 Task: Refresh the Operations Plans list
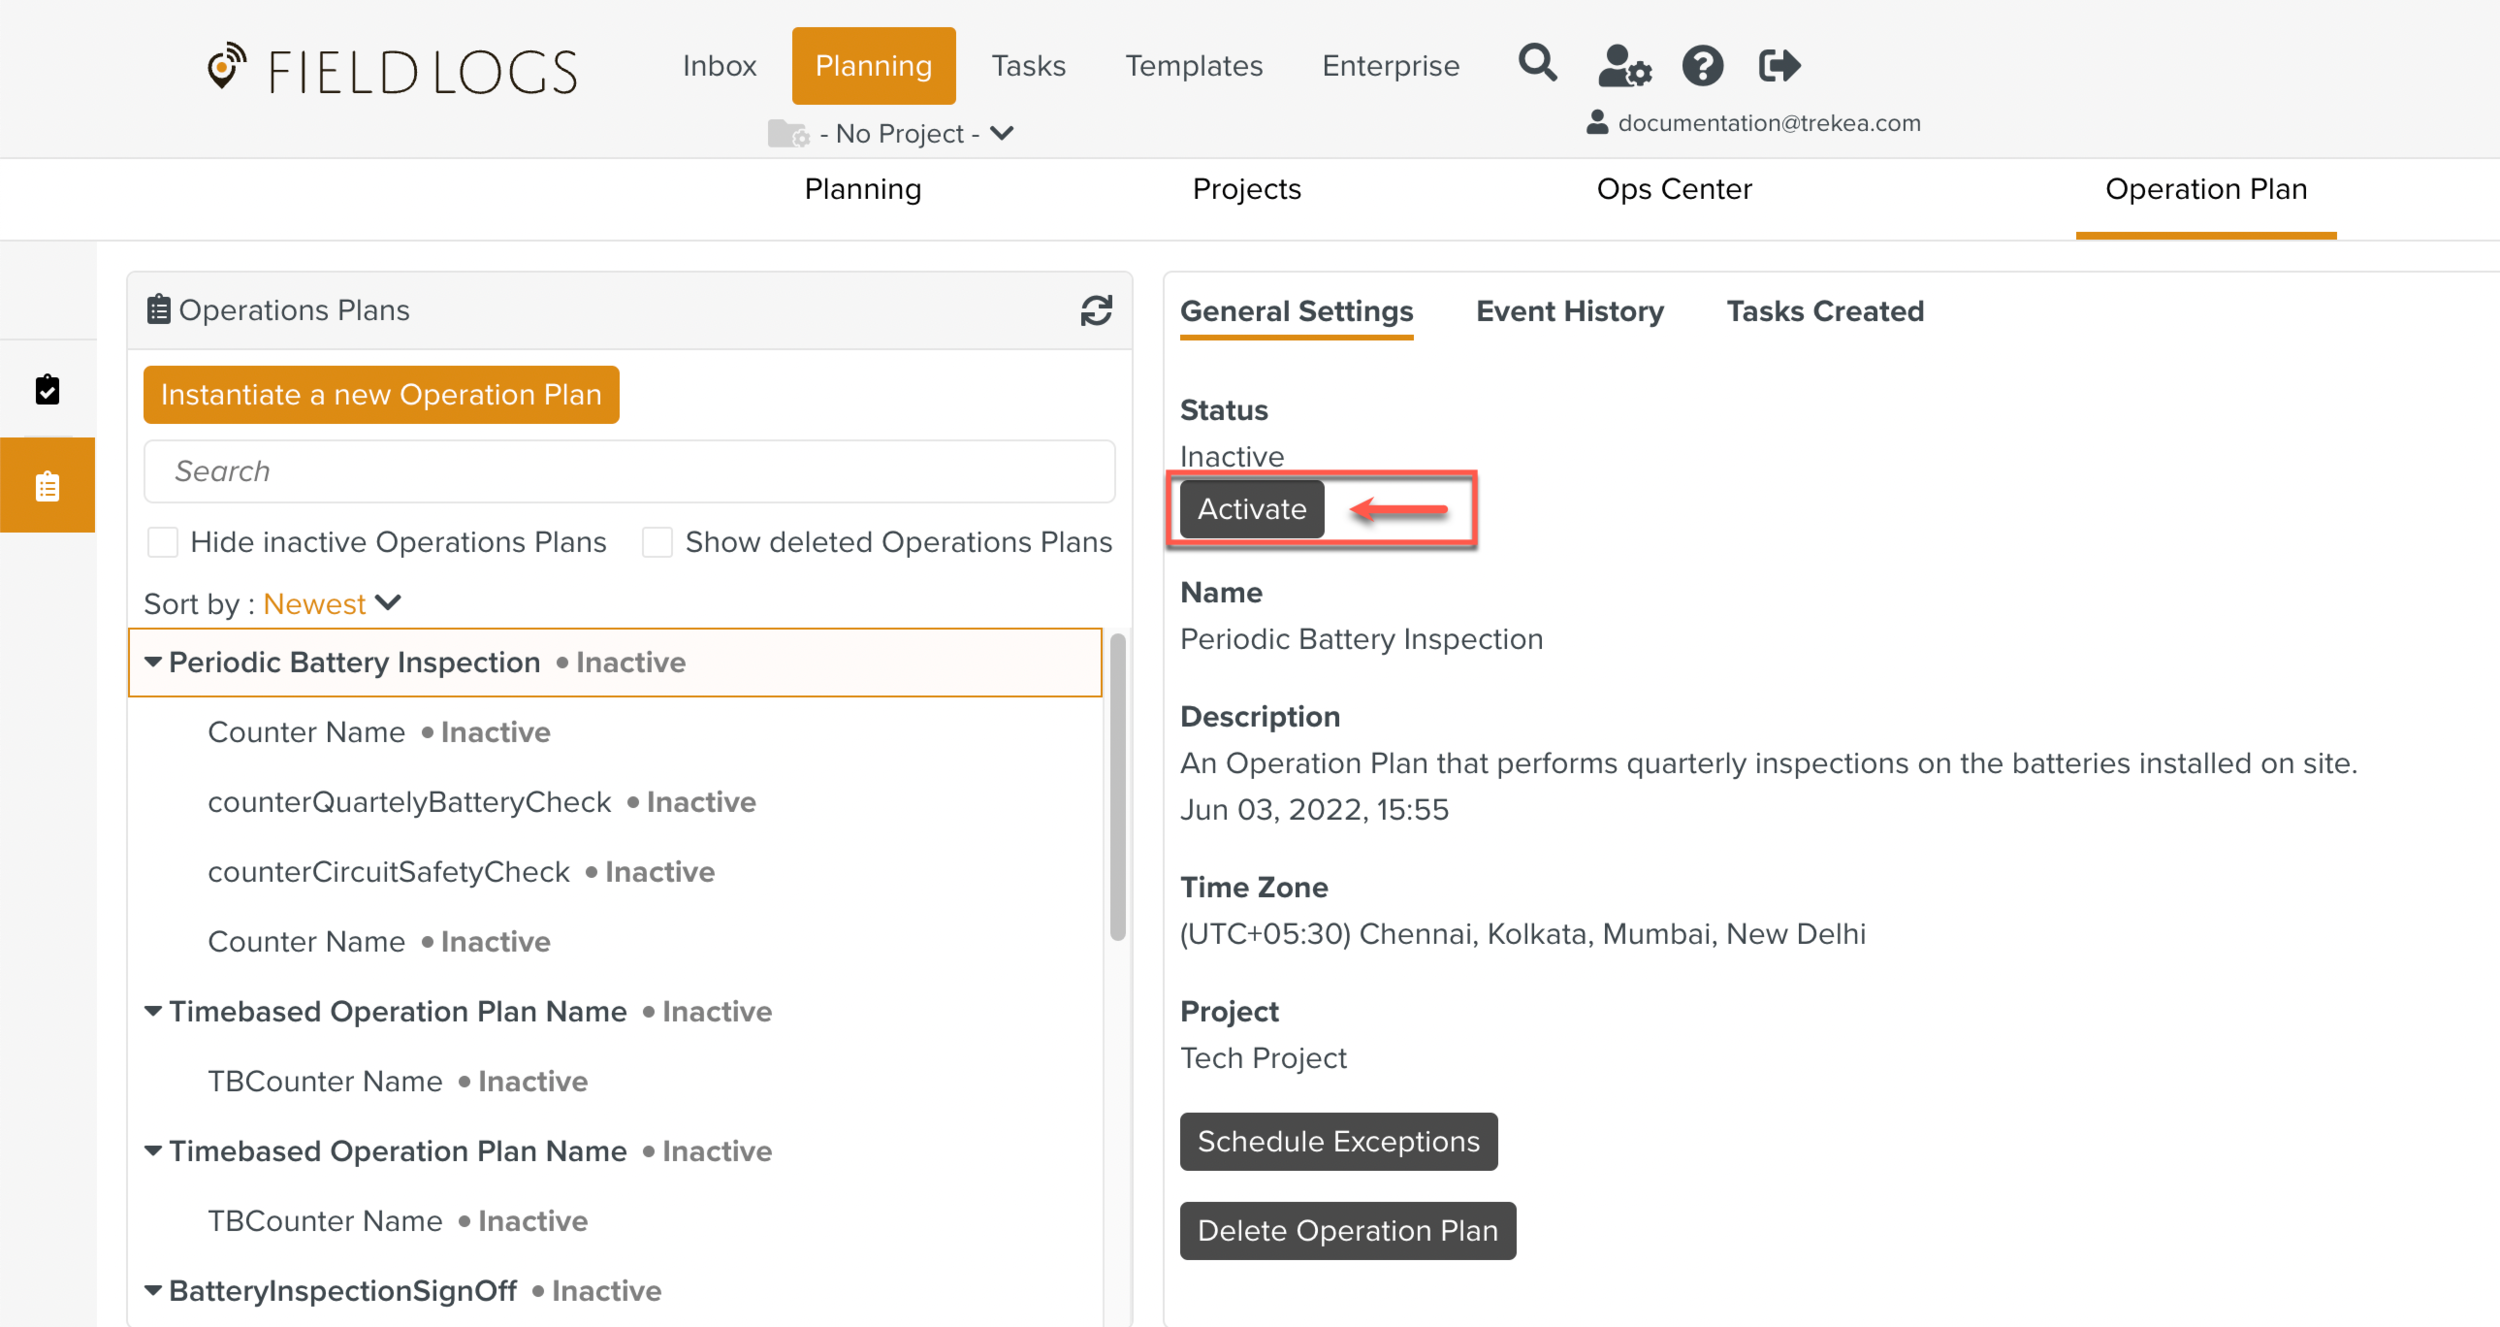click(1096, 311)
